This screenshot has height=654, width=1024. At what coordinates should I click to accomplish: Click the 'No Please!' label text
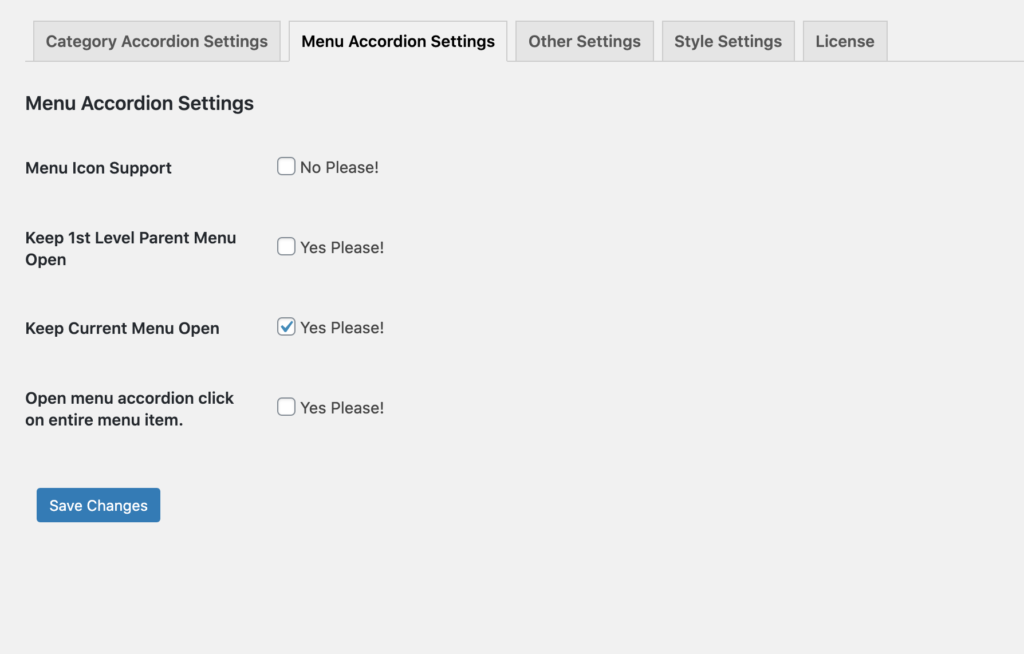tap(339, 167)
